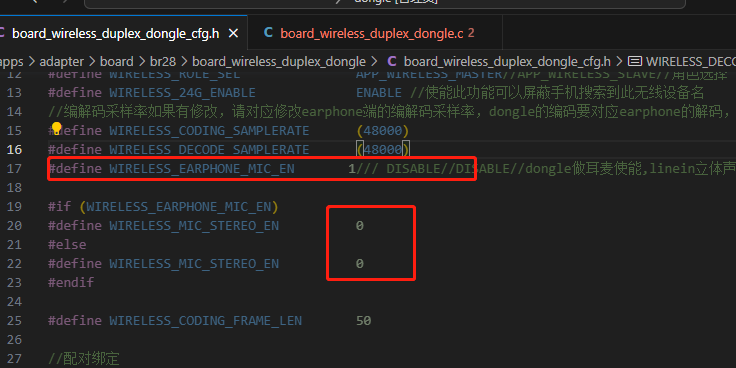Click the lightbulb quick-fix icon on line 15
This screenshot has width=736, height=368.
pyautogui.click(x=56, y=128)
